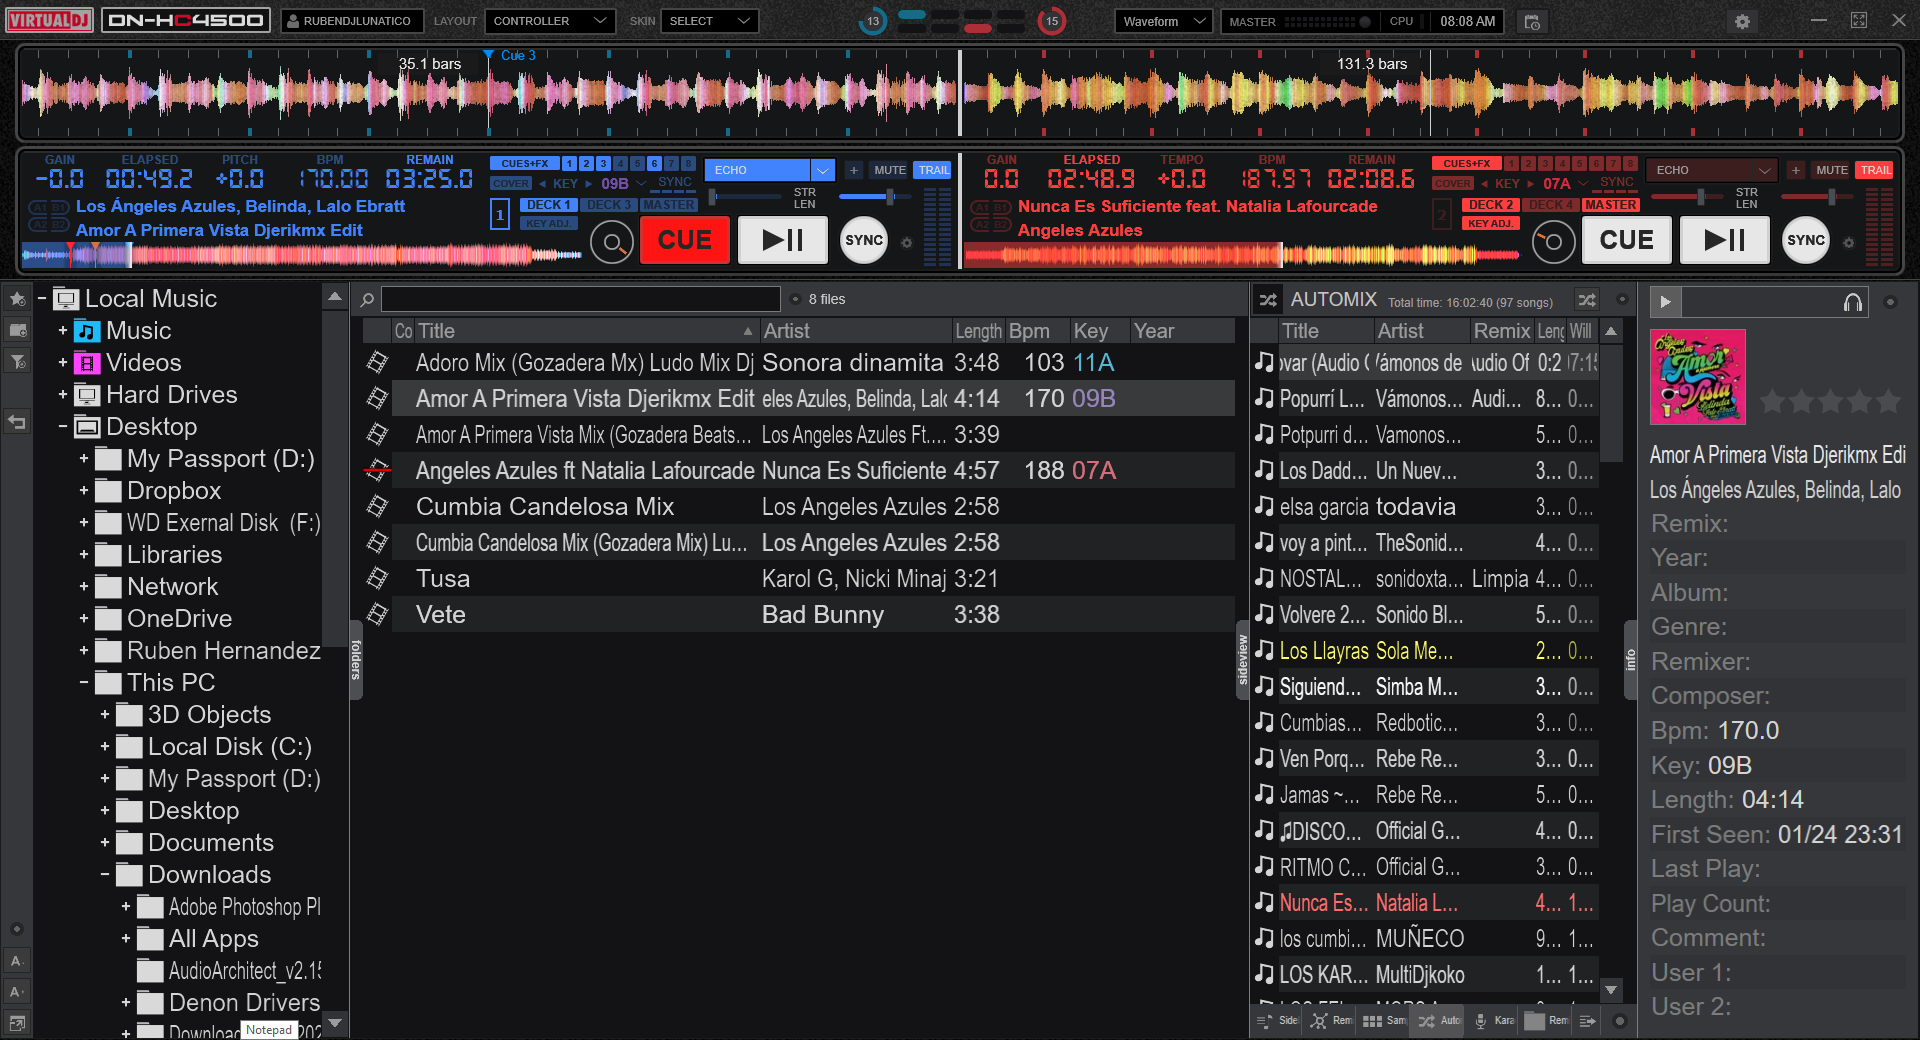This screenshot has width=1920, height=1040.
Task: Expand the Music folder tree node
Action: click(62, 331)
